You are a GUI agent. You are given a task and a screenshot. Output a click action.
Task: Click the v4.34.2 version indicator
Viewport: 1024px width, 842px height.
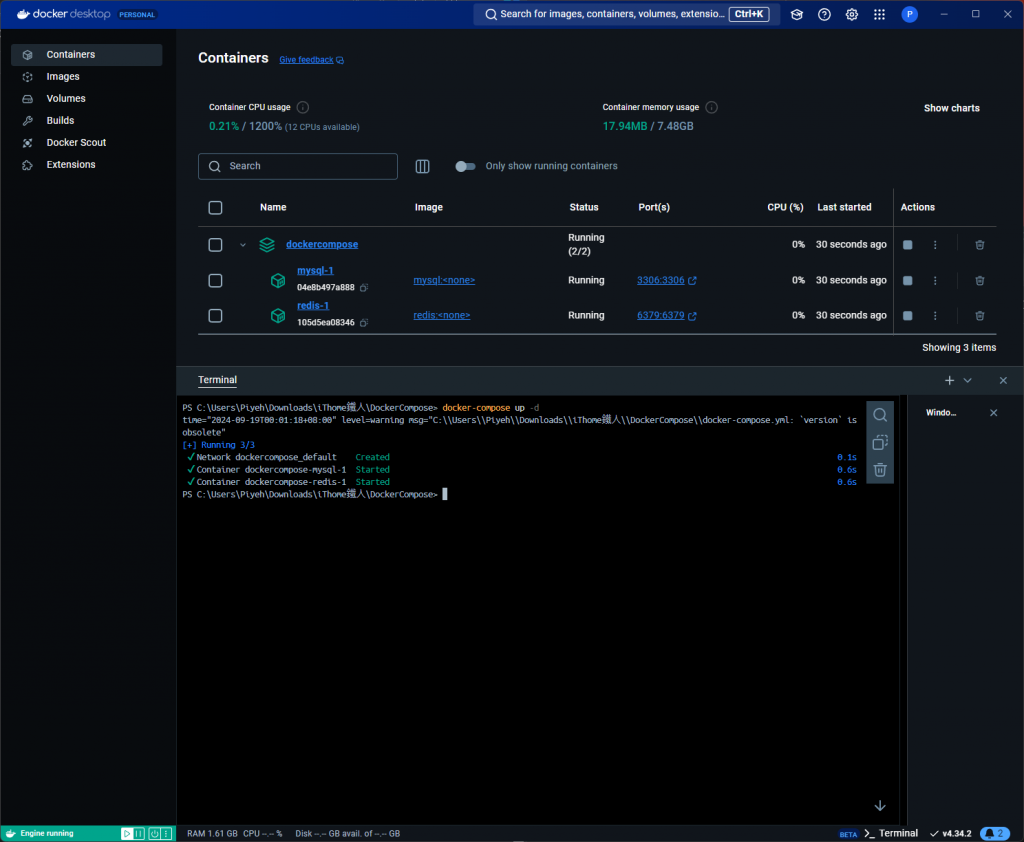point(950,834)
